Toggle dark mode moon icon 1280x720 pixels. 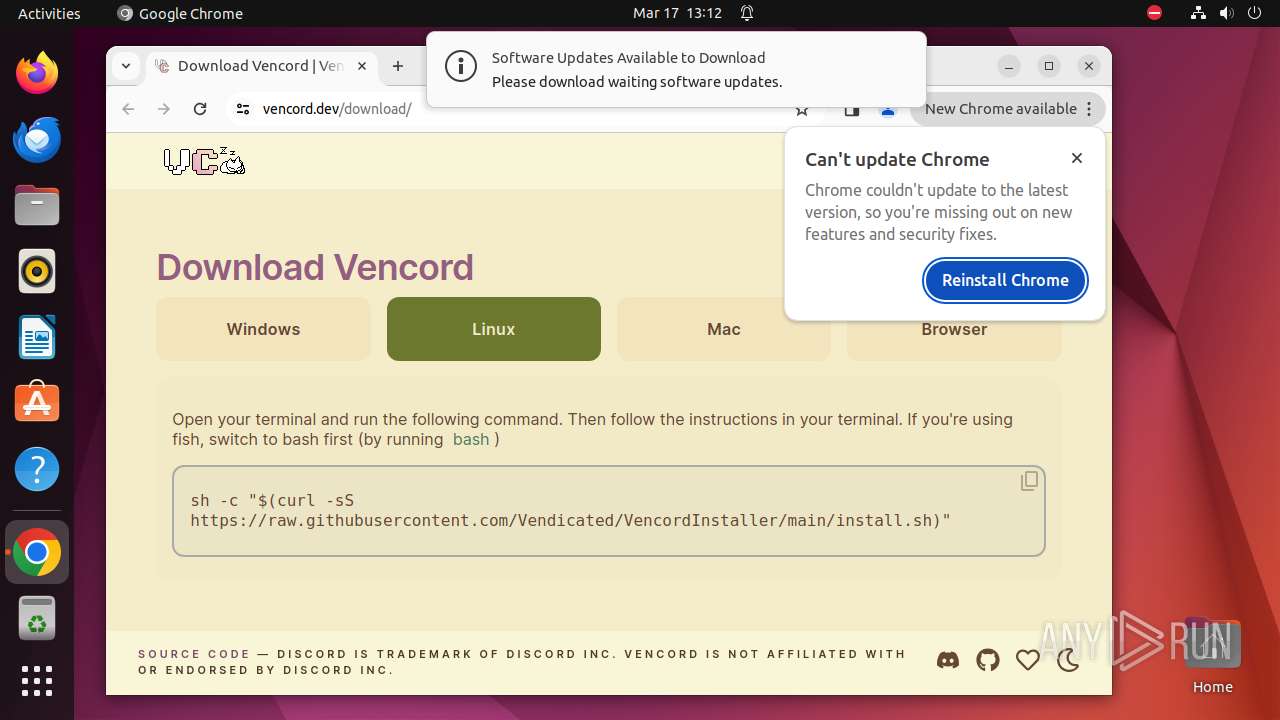1068,660
